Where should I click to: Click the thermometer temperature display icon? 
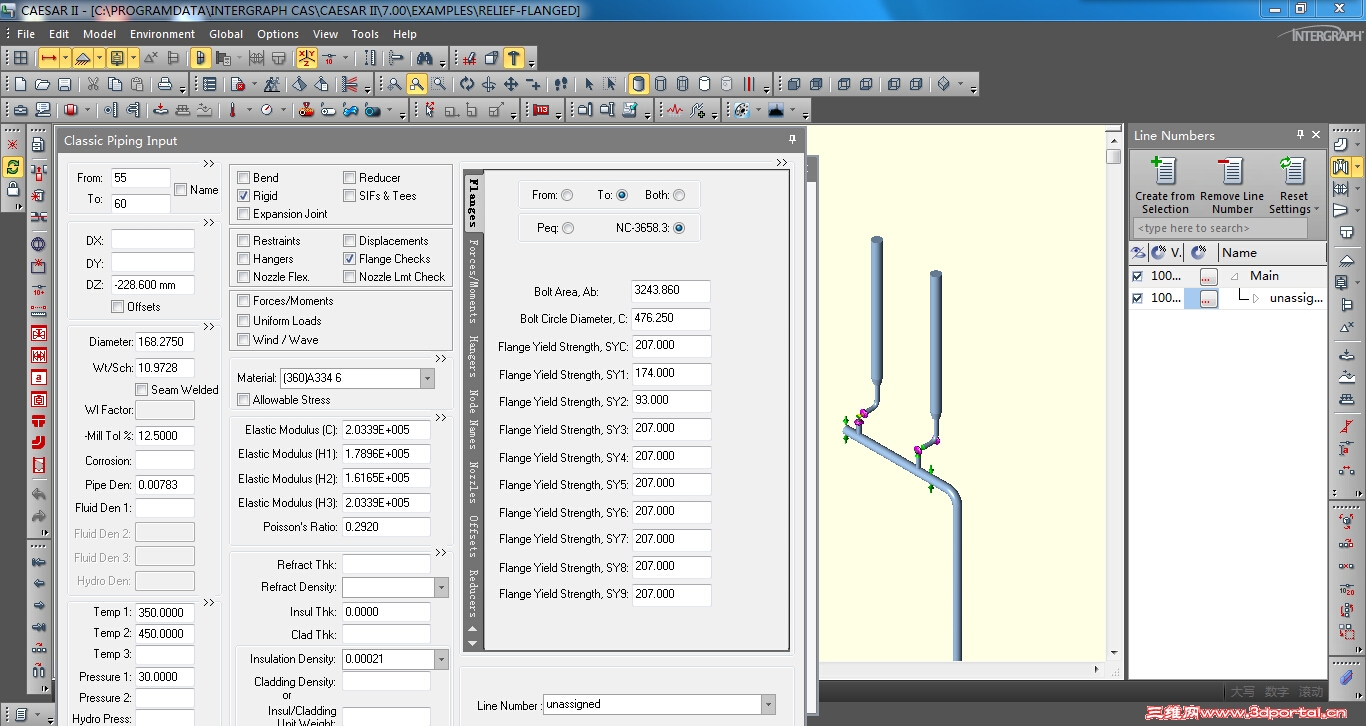232,110
